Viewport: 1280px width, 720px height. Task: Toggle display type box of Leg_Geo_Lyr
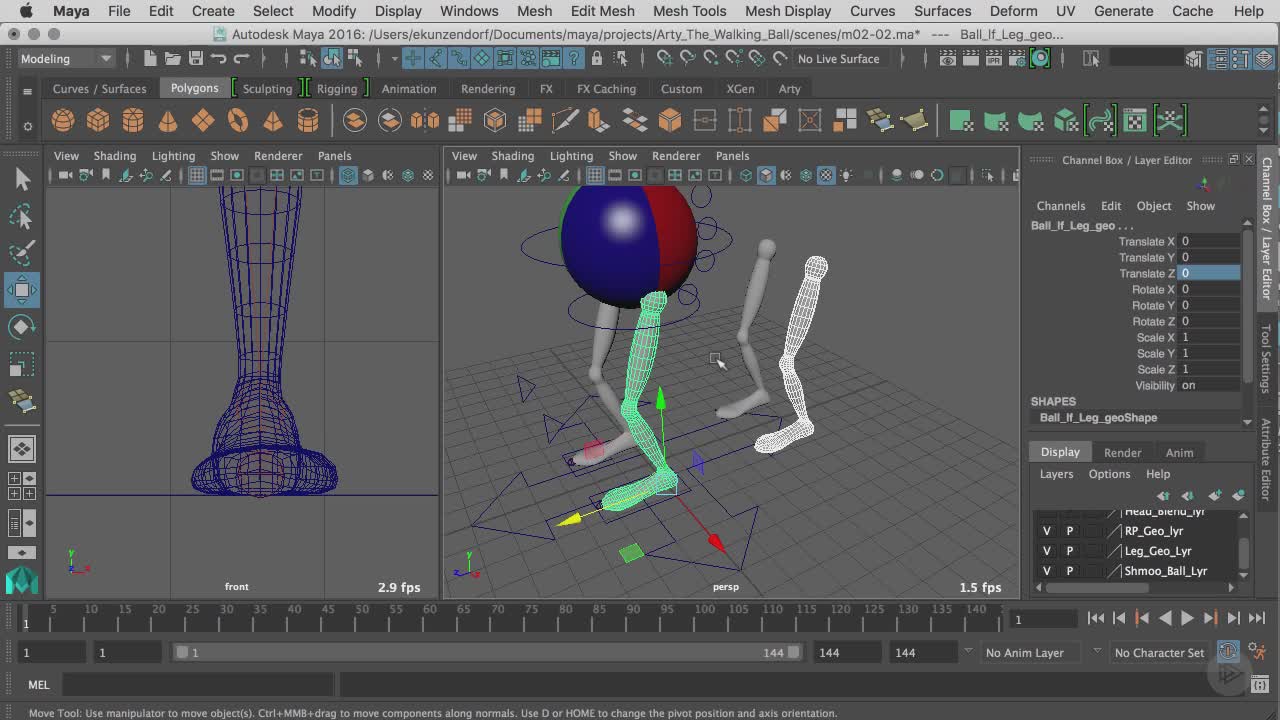1092,551
